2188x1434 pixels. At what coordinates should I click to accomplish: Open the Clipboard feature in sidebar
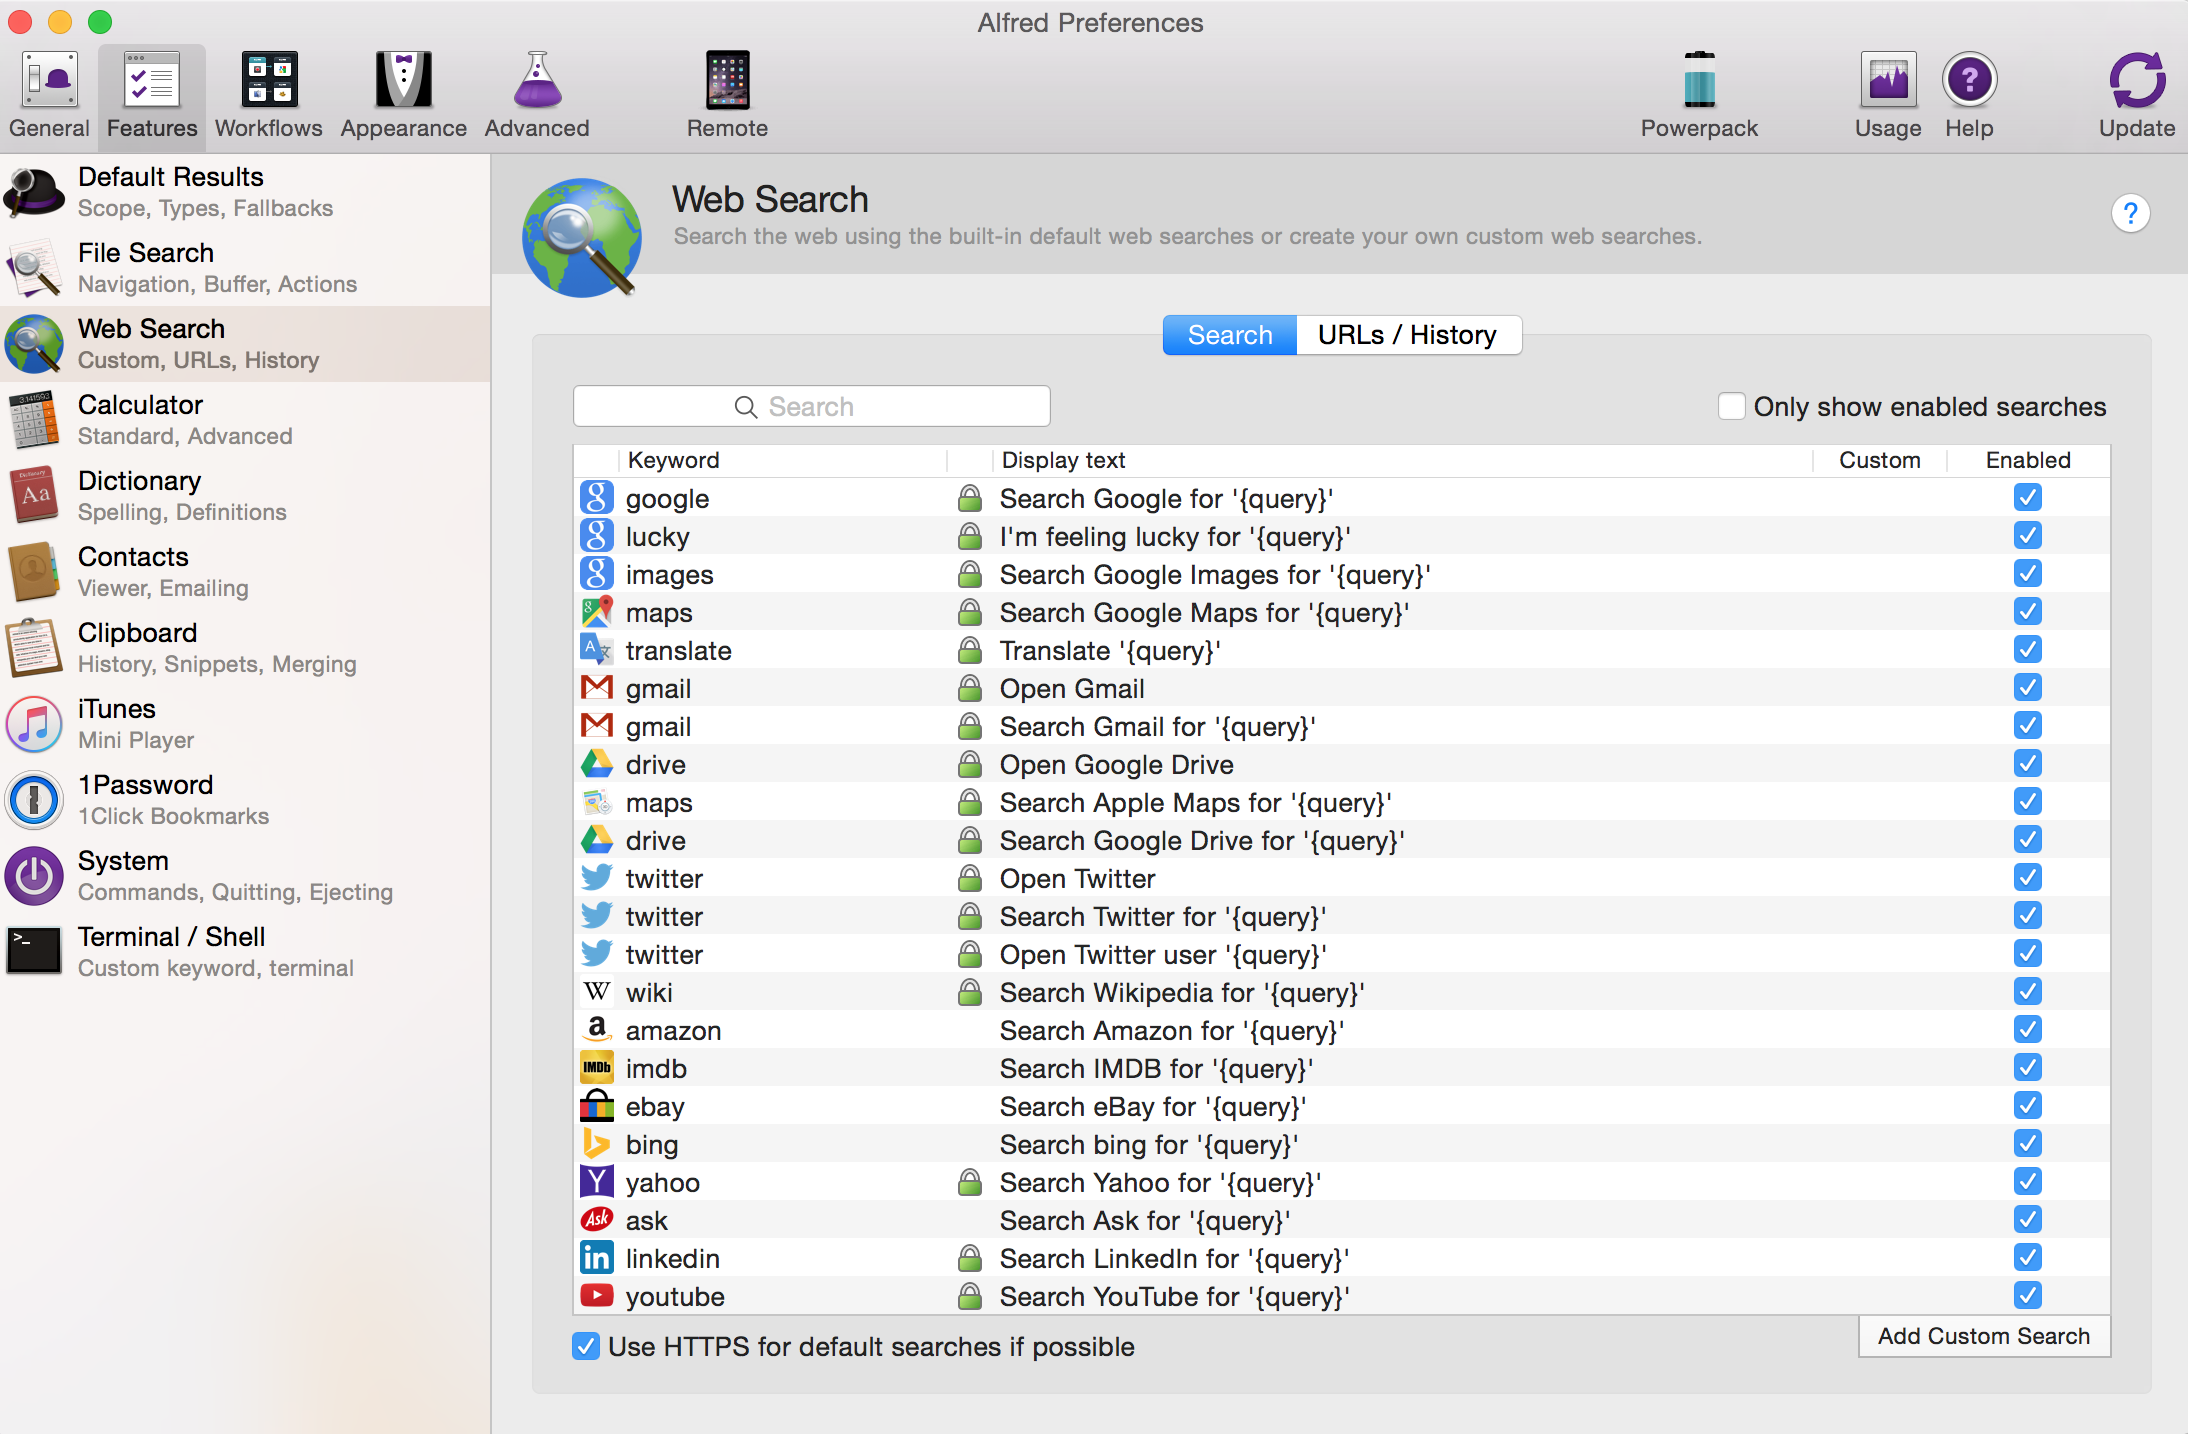[245, 648]
